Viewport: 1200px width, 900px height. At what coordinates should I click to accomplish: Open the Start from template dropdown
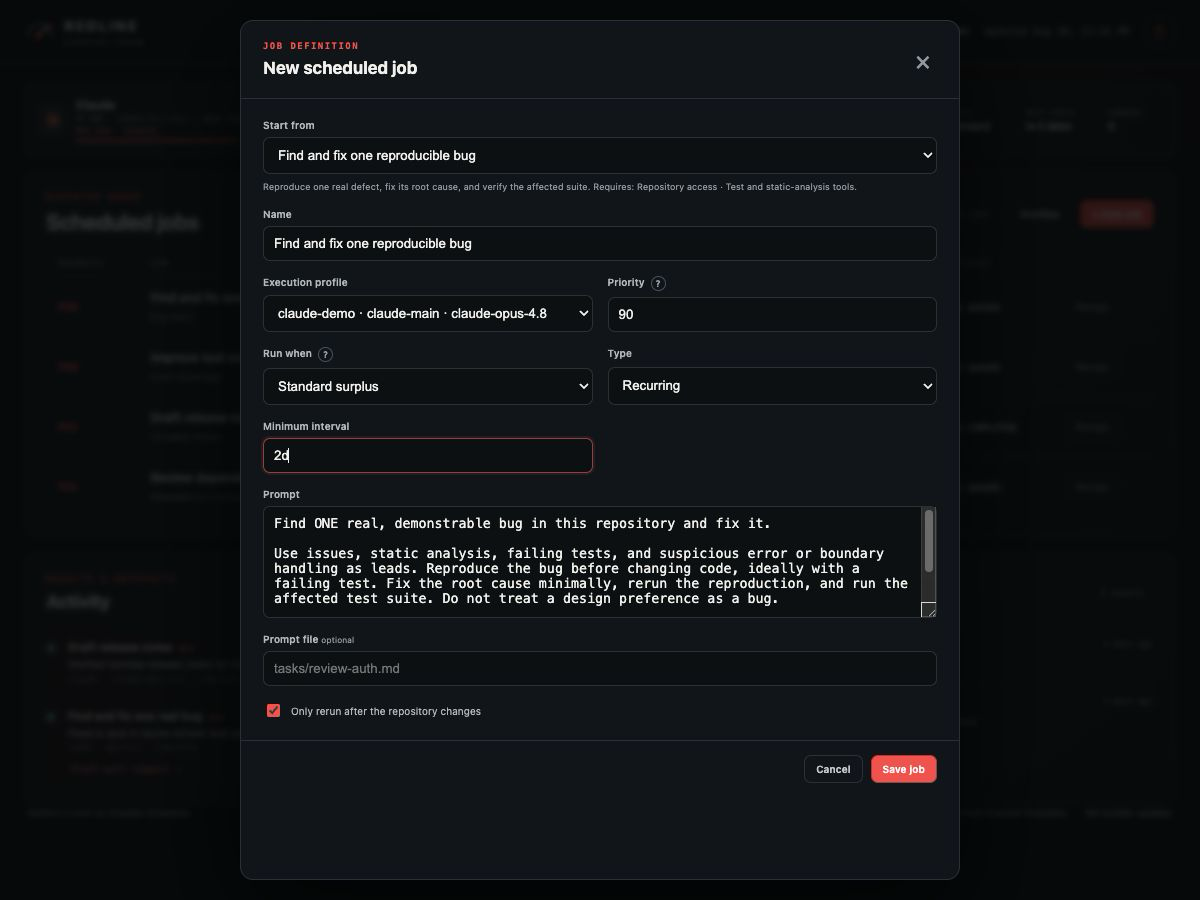pos(600,155)
